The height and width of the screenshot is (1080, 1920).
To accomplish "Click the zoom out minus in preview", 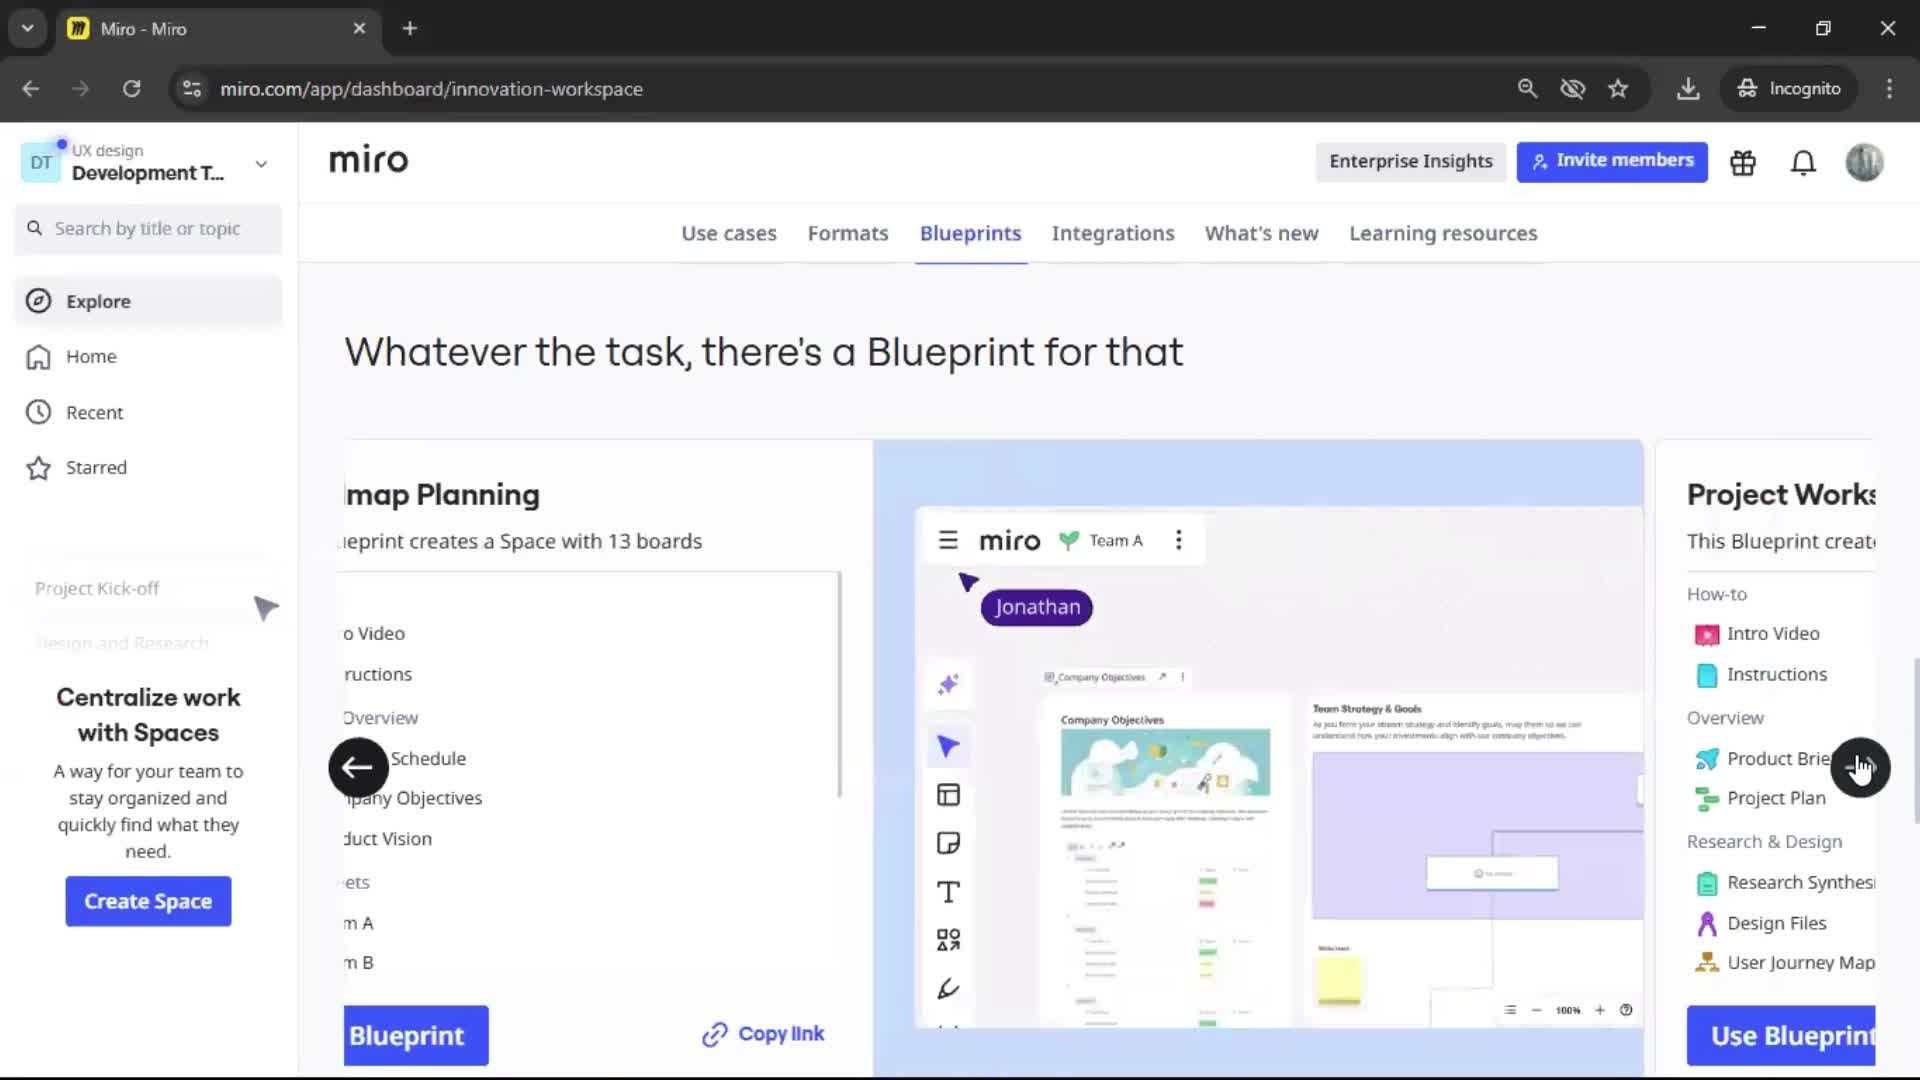I will click(1536, 1010).
